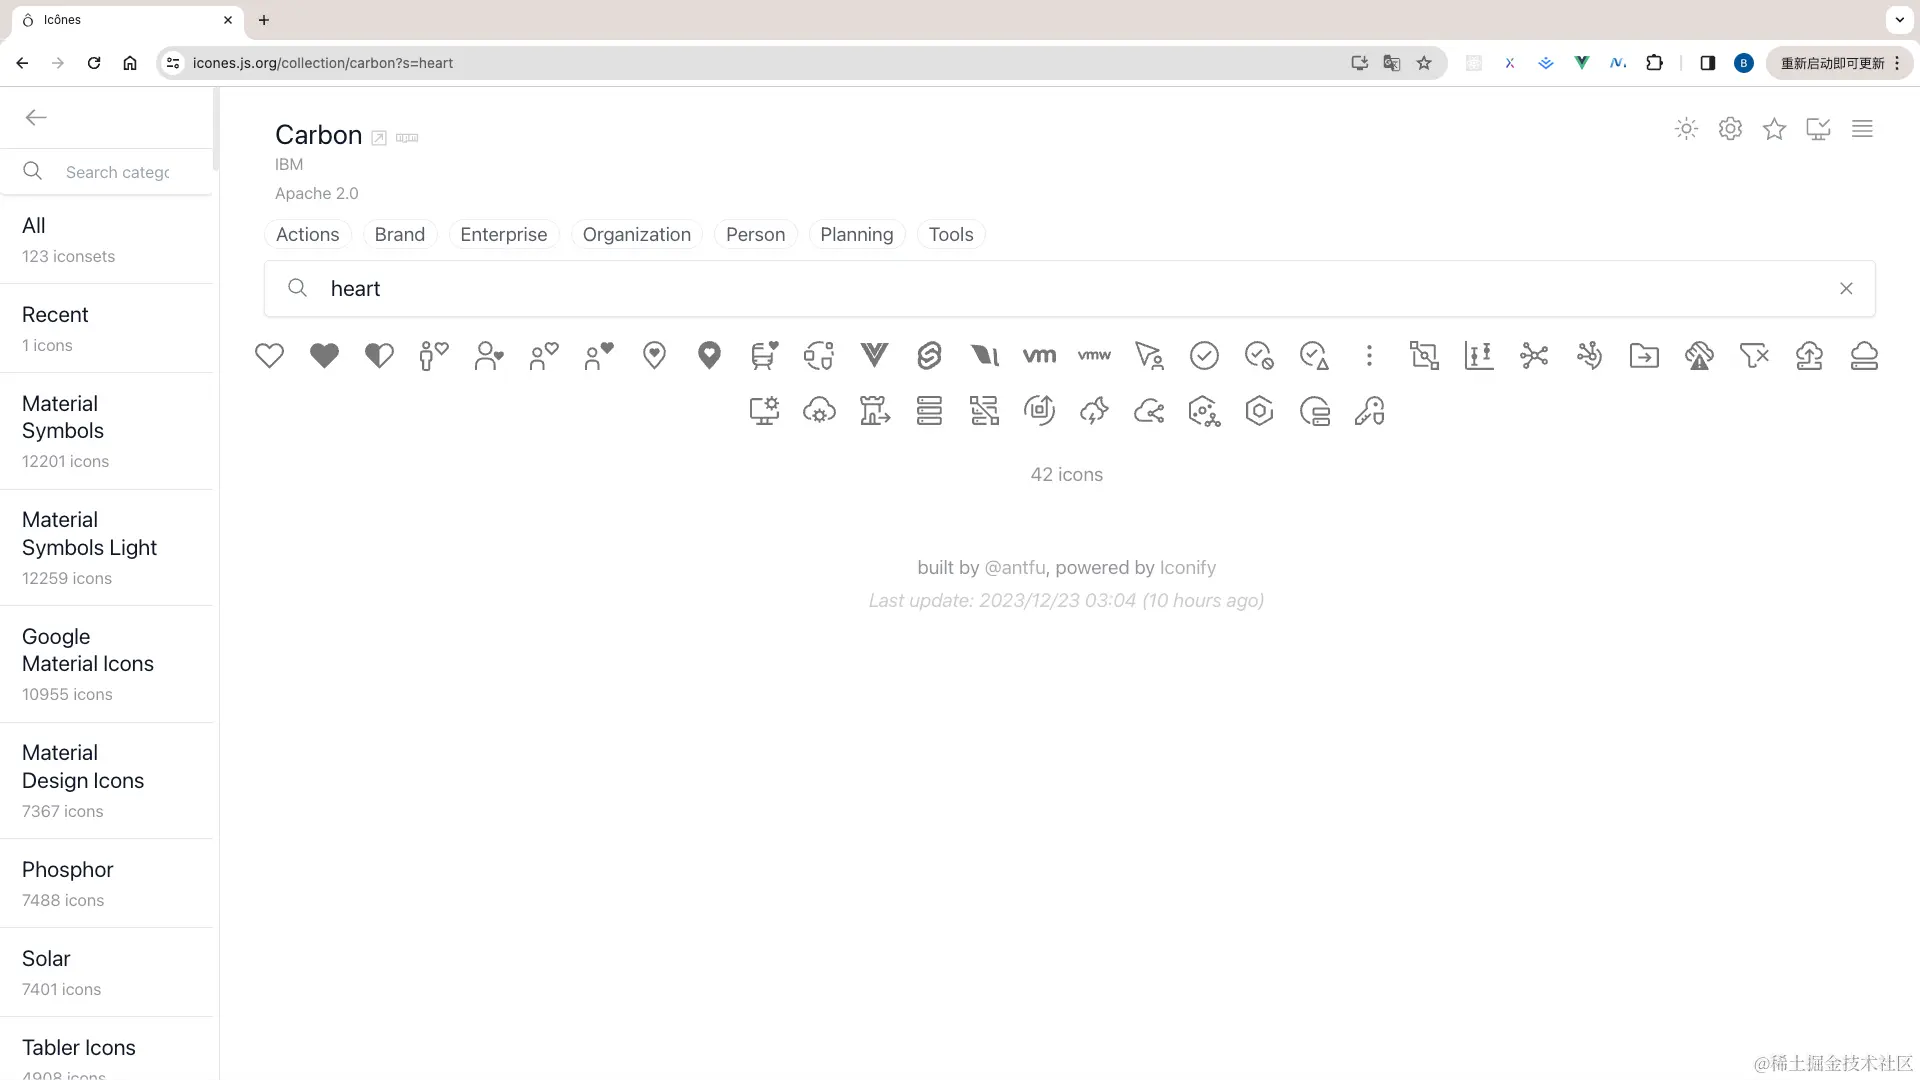Click the Iconify powered-by link
Image resolution: width=1920 pixels, height=1080 pixels.
coord(1187,568)
